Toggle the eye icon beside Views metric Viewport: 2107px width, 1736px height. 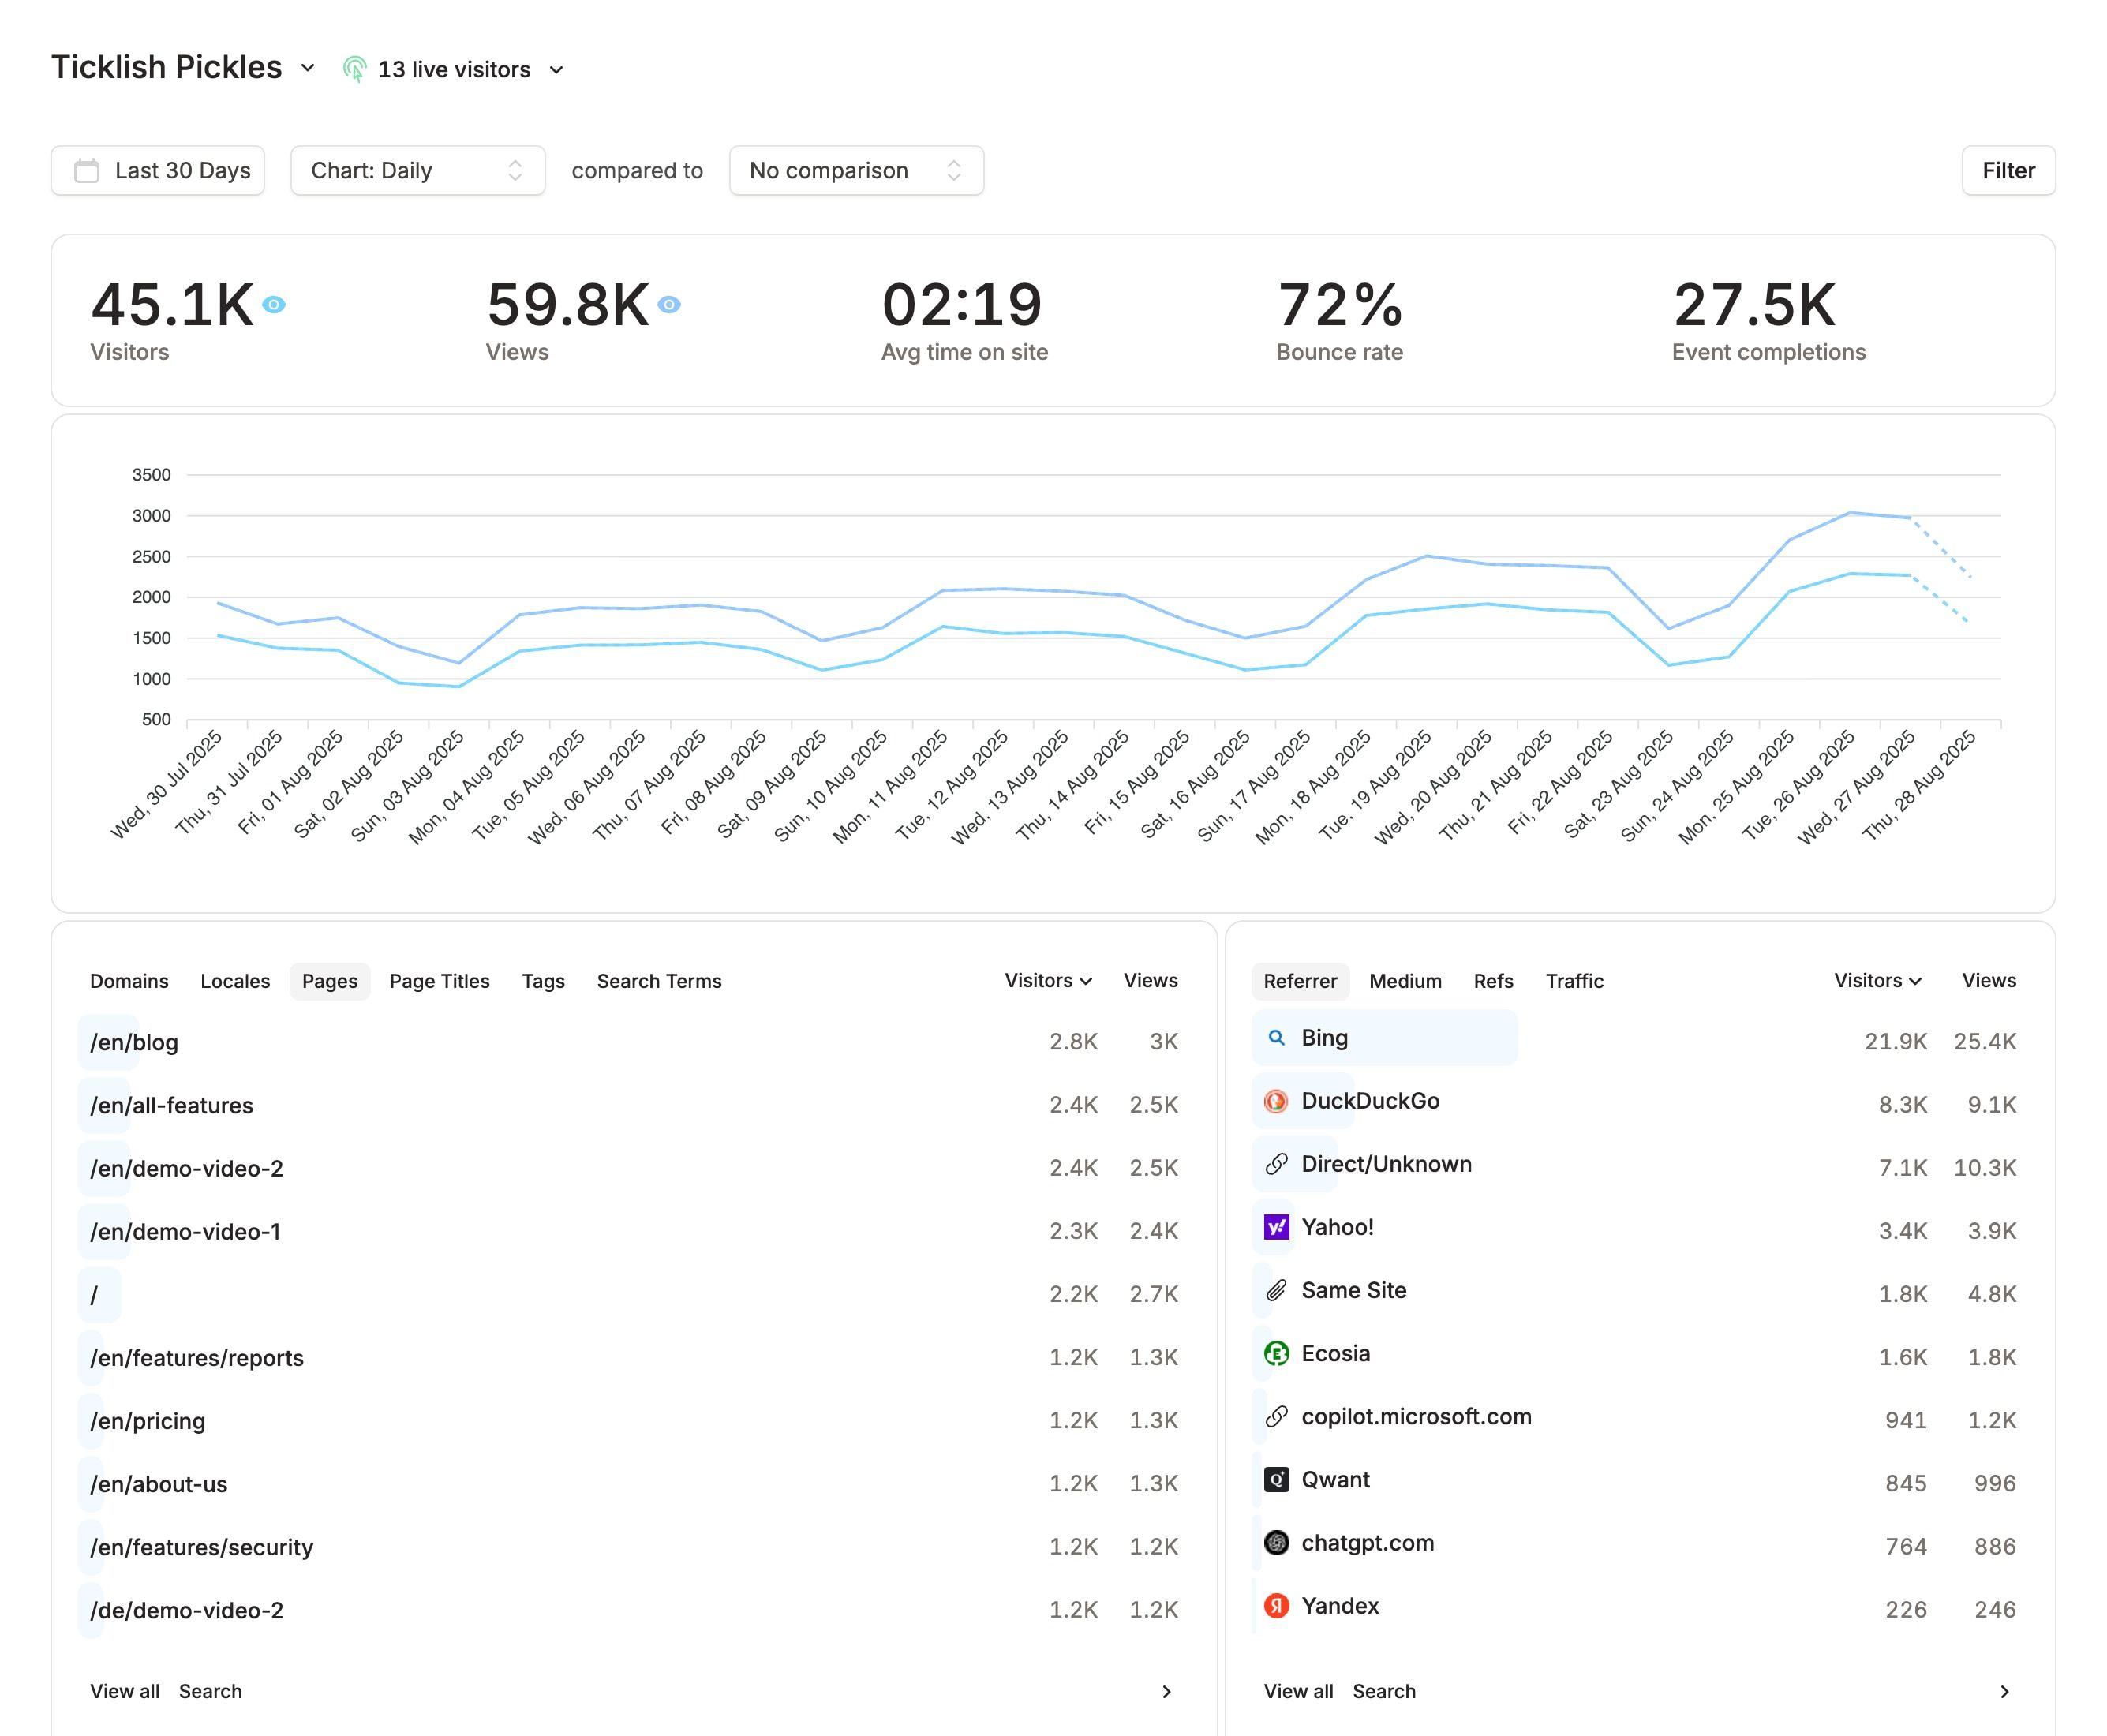668,303
